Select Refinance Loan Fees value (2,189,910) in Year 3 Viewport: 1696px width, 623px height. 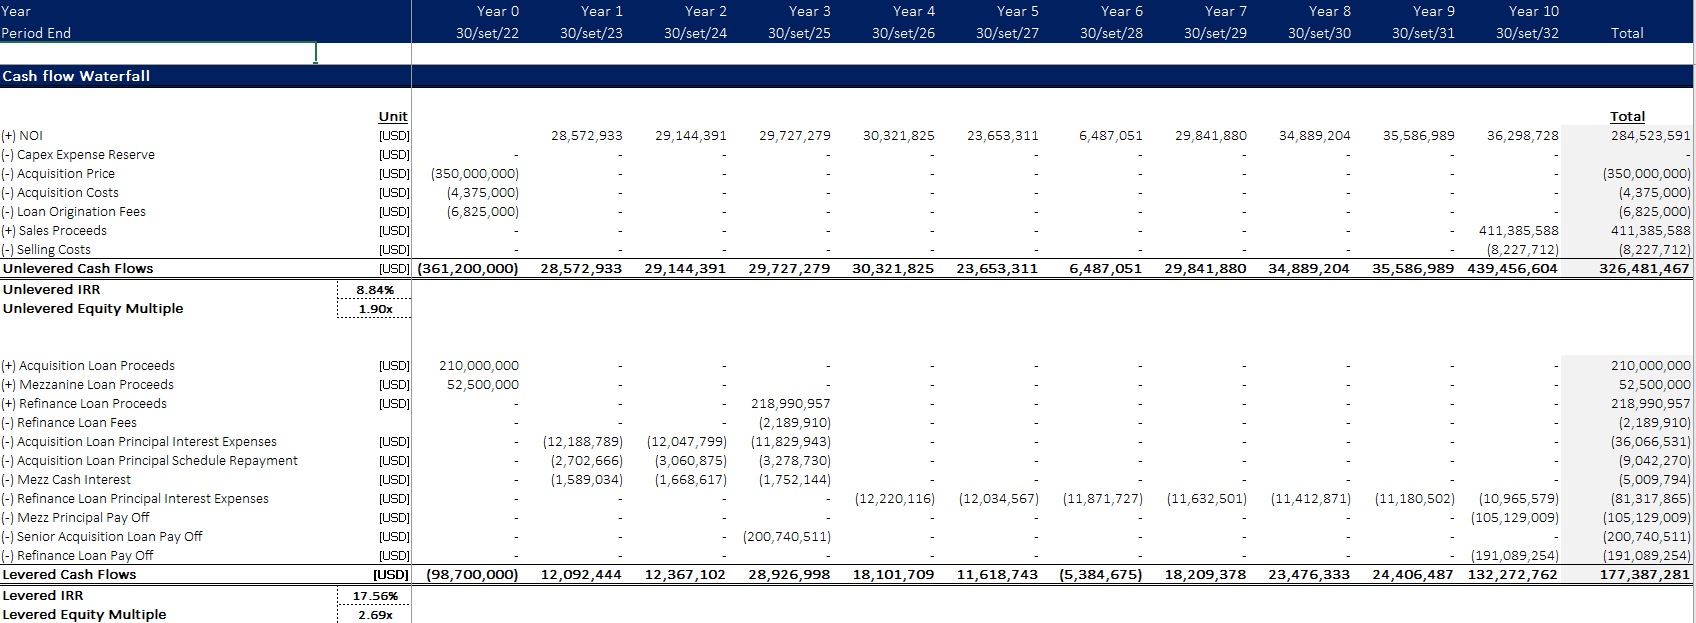pyautogui.click(x=795, y=423)
